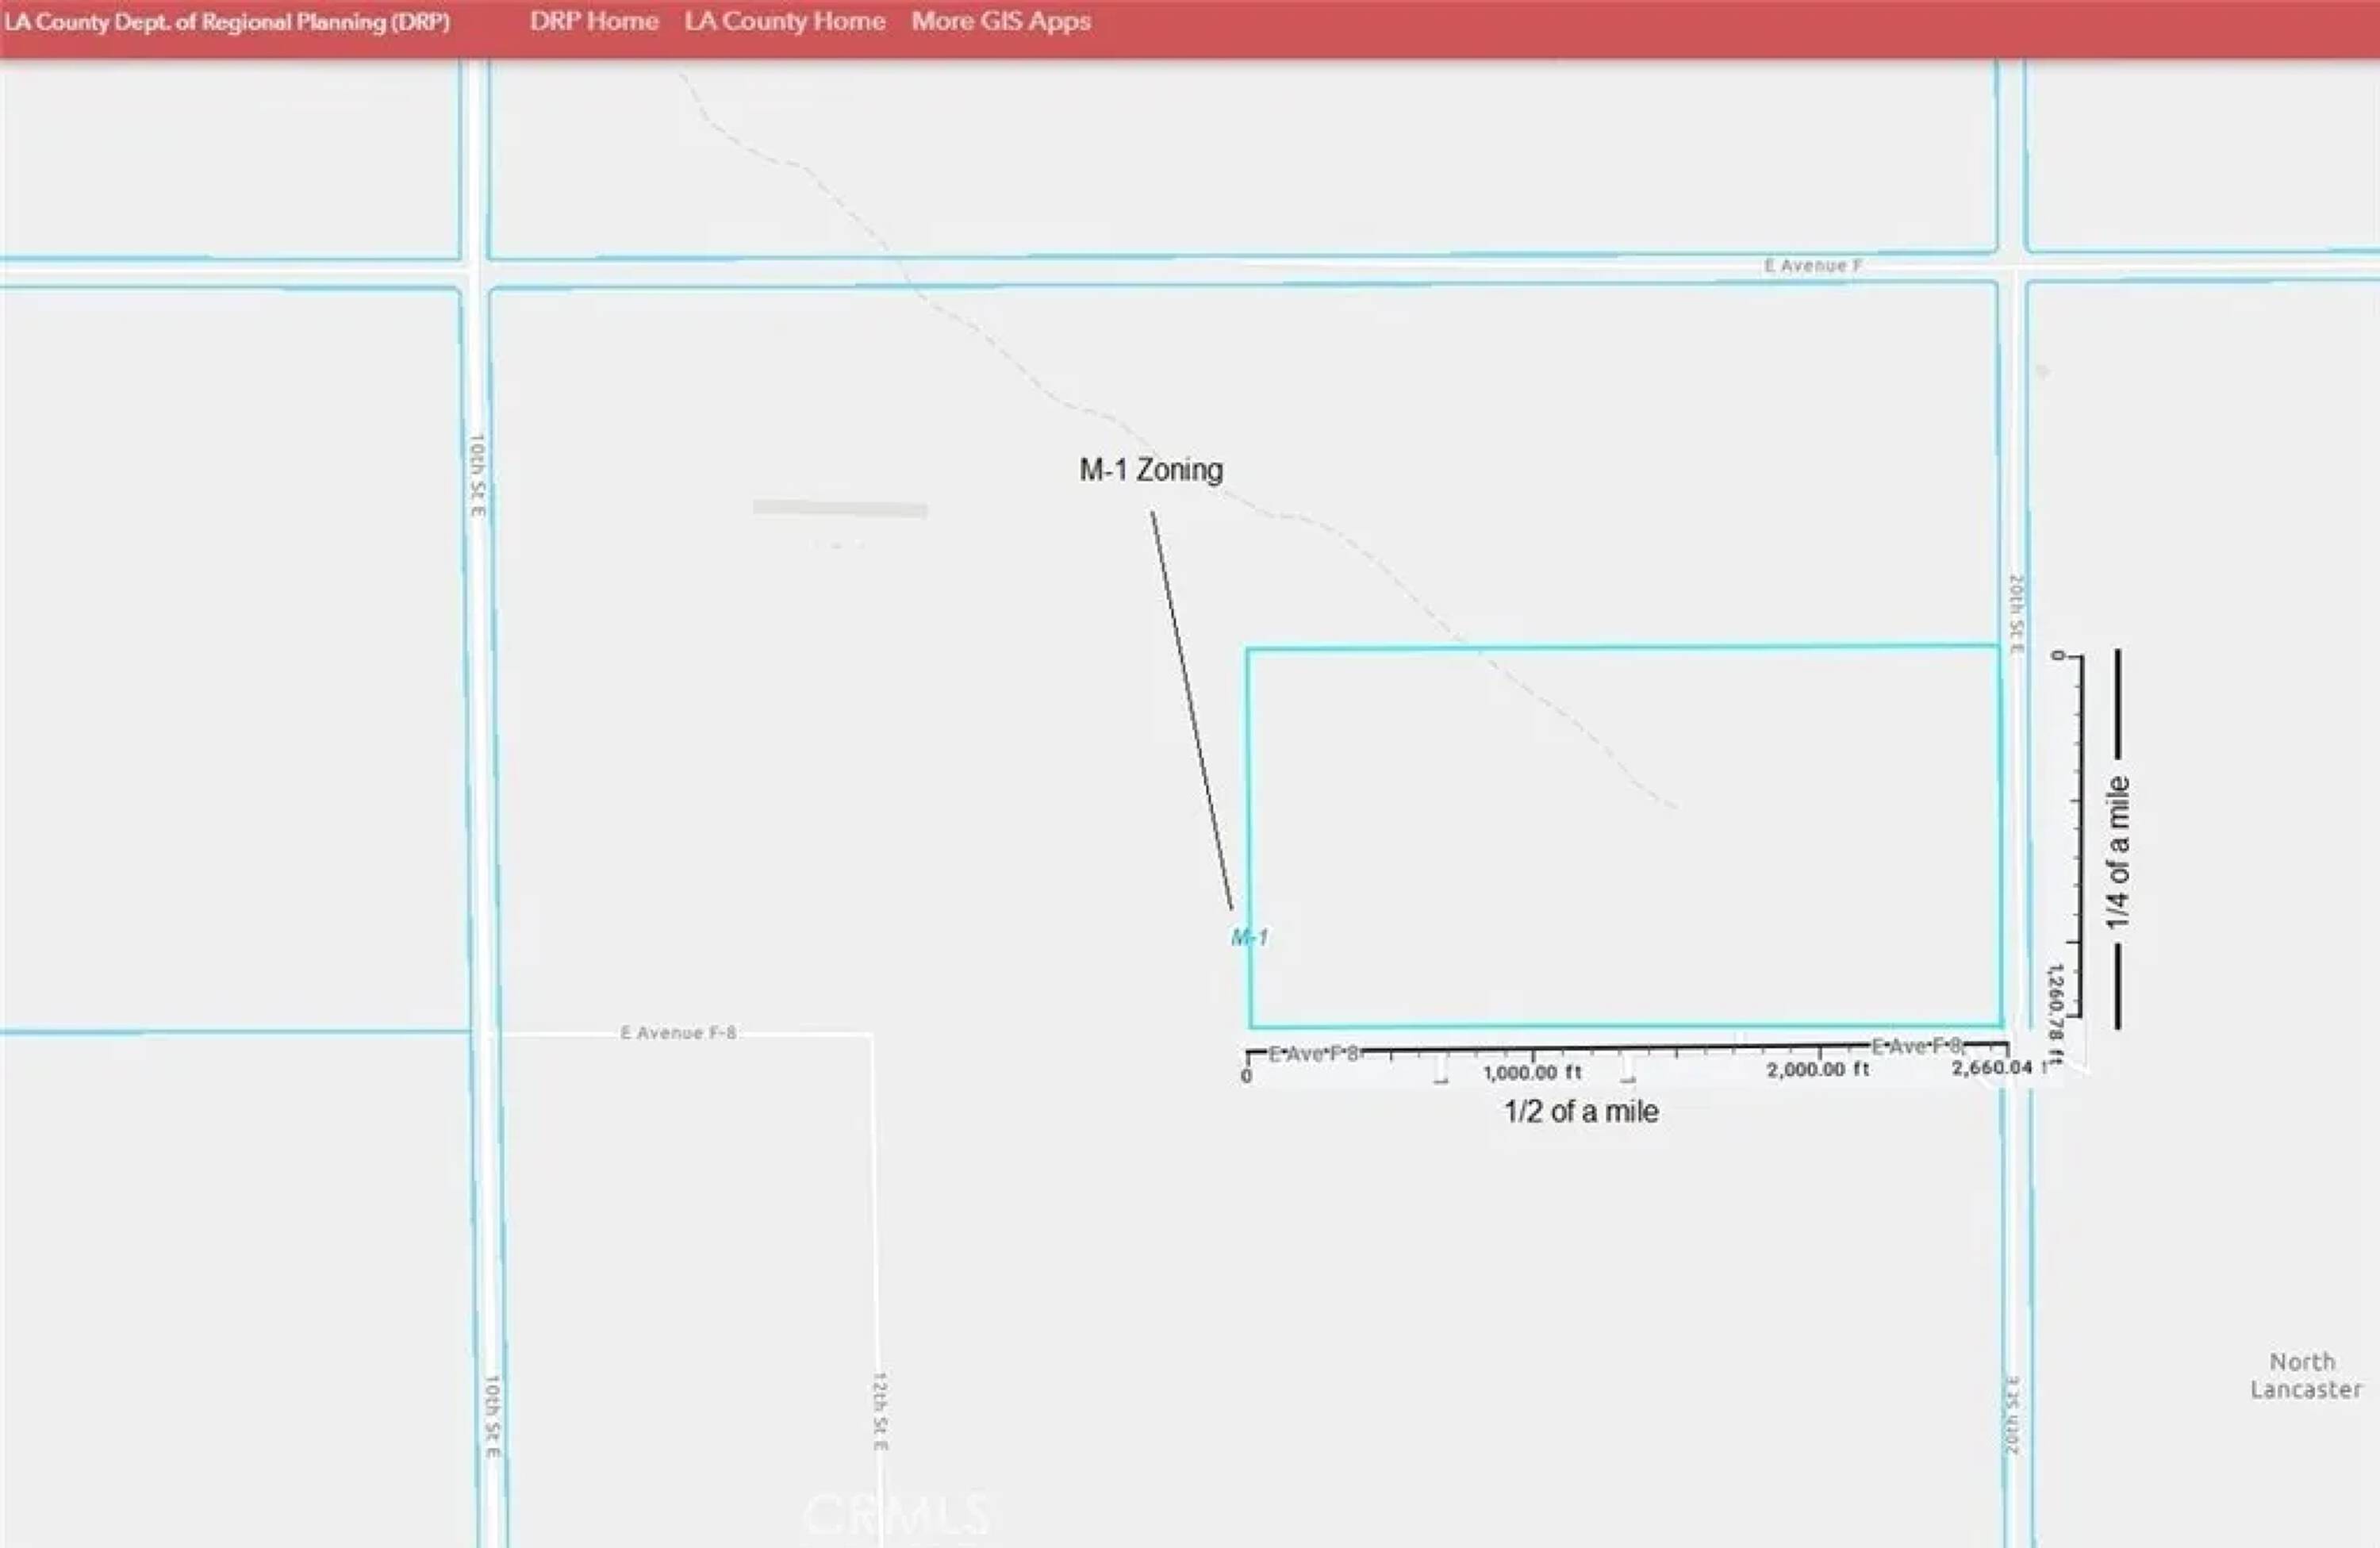This screenshot has width=2380, height=1548.
Task: Click the 2,000.00 ft ruler mark
Action: (x=1817, y=1070)
